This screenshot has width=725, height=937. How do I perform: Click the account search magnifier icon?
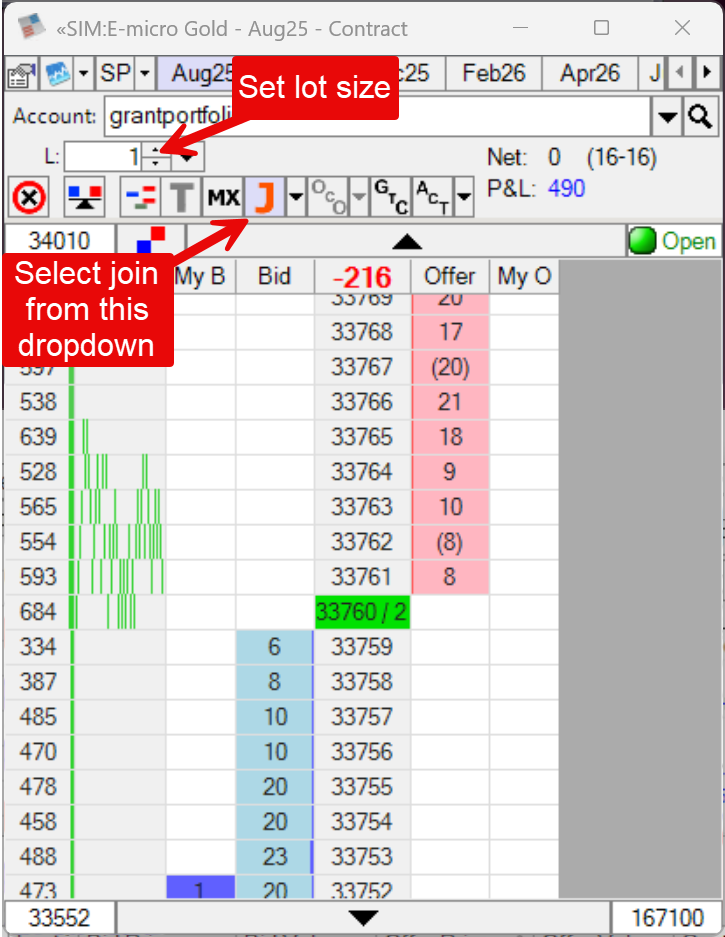tap(700, 117)
